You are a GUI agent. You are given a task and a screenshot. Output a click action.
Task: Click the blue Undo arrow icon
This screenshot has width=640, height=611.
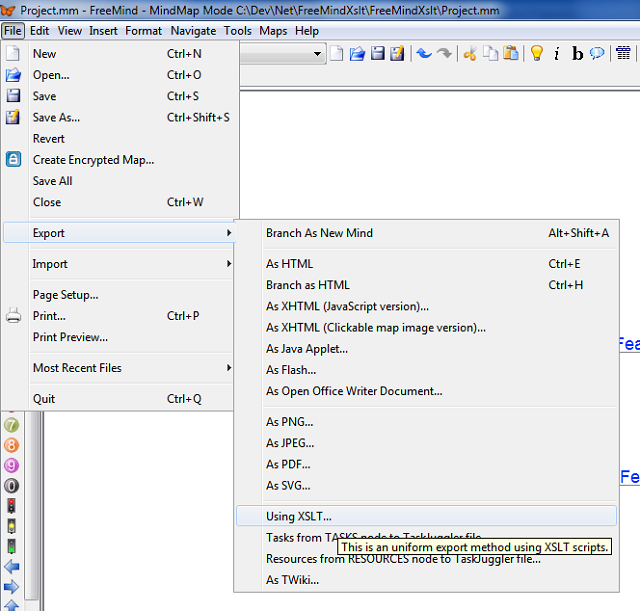tap(424, 53)
